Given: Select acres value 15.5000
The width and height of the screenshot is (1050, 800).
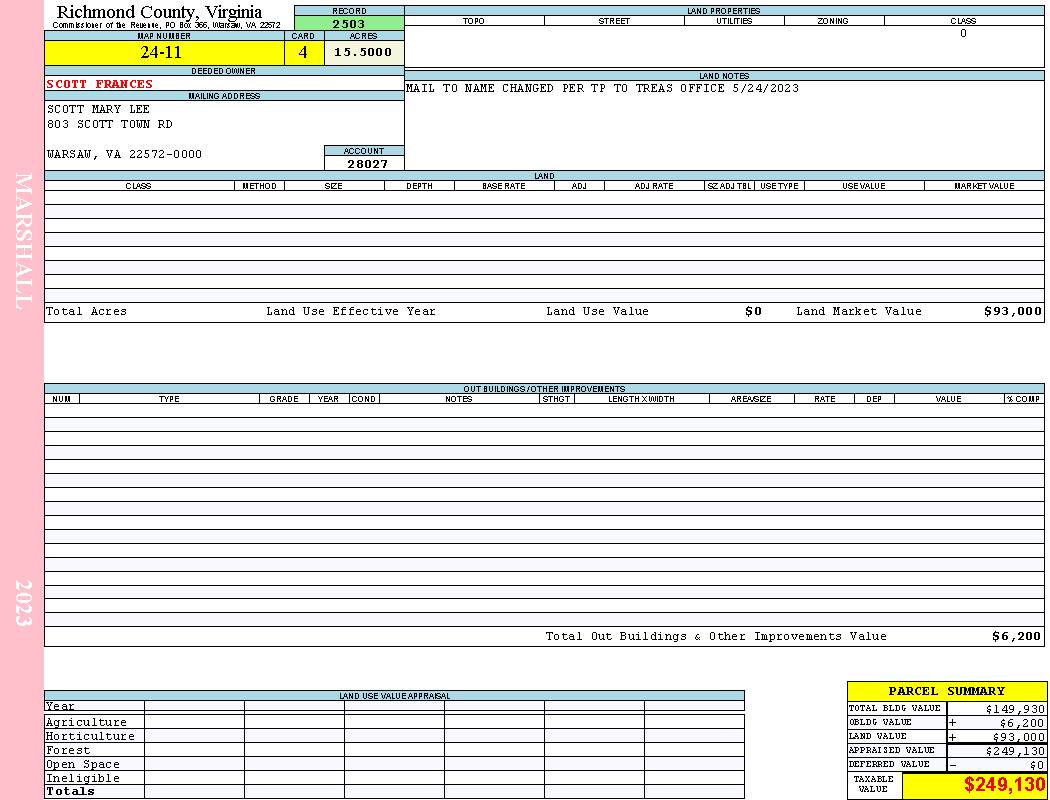Looking at the screenshot, I should click(x=363, y=52).
